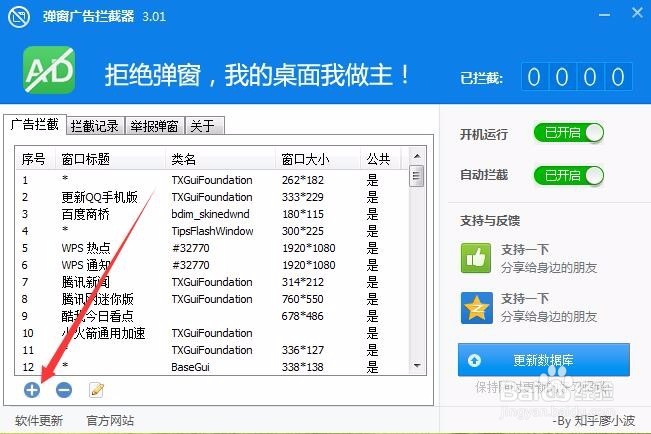Minimize the ad blocker window

point(604,15)
